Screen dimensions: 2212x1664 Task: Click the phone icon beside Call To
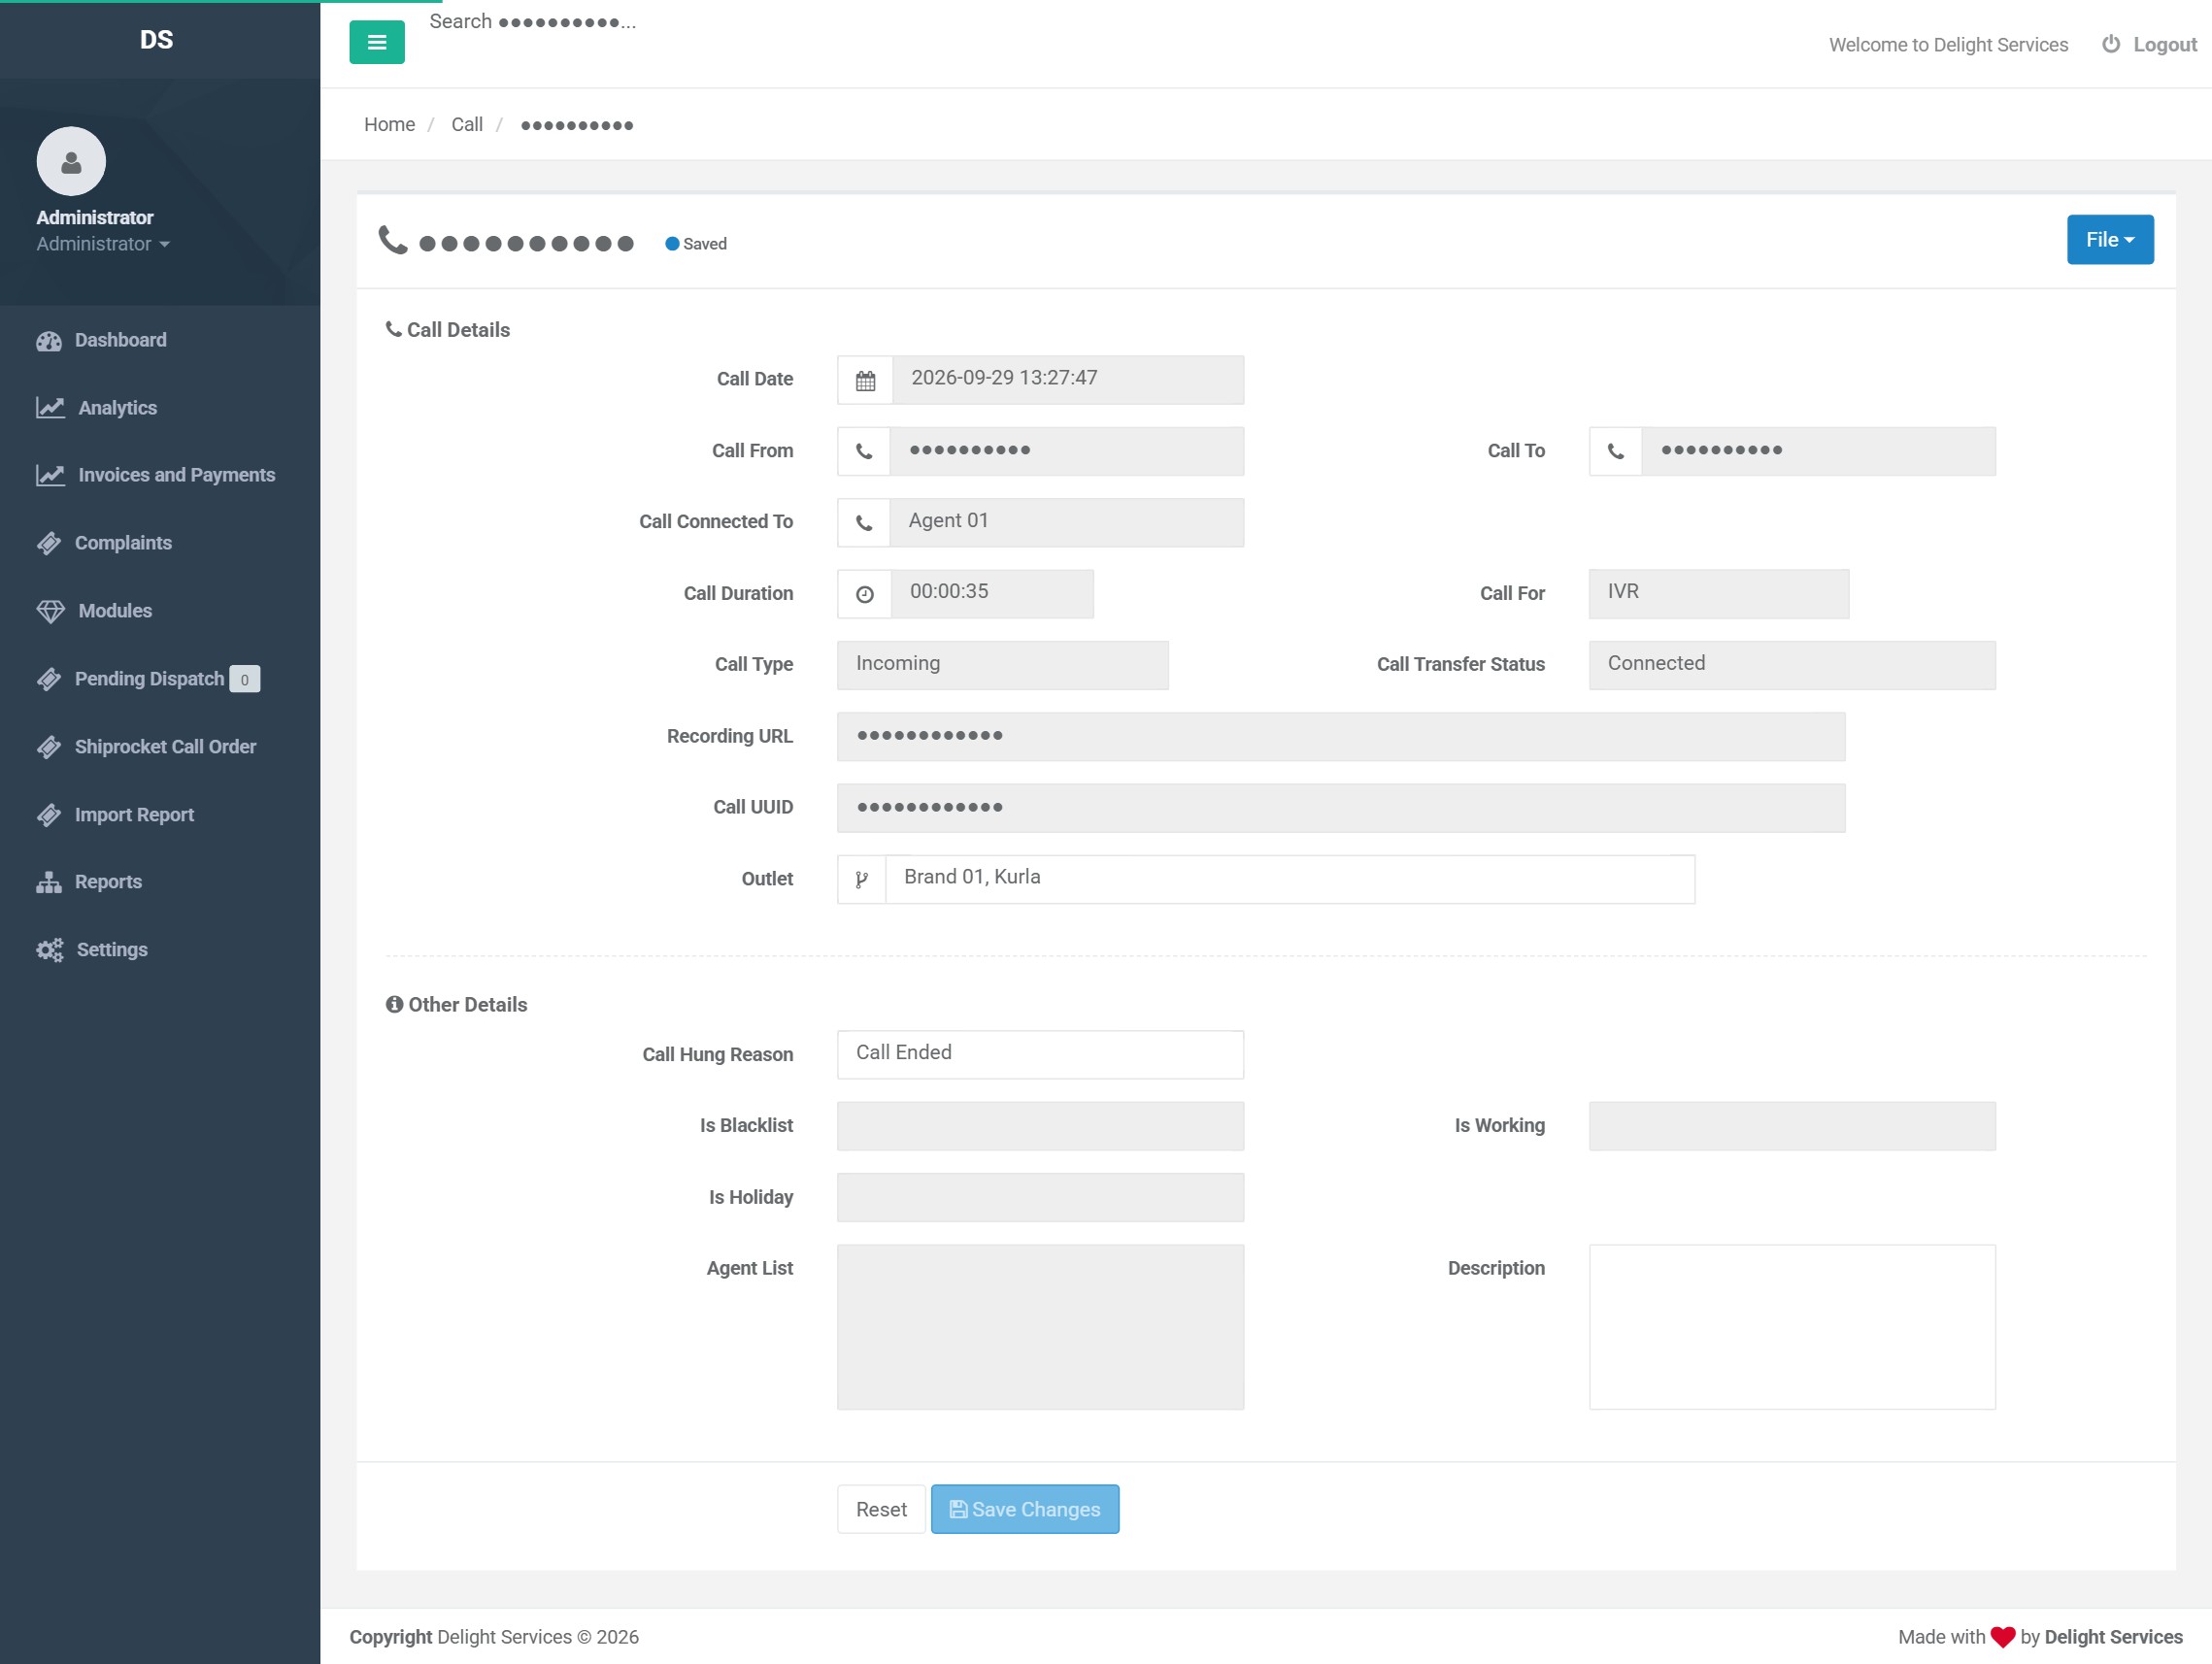[1615, 452]
